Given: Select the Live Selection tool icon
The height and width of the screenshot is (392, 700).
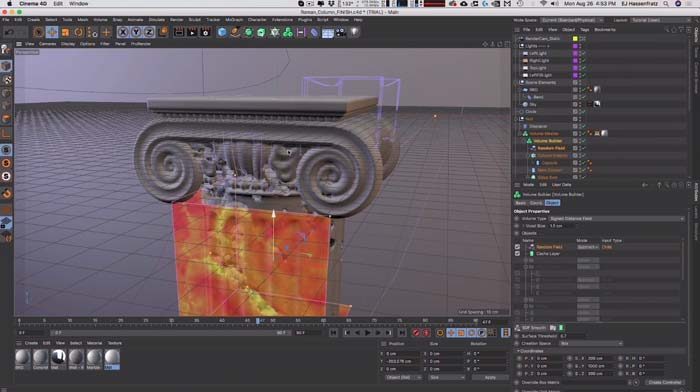Looking at the screenshot, I should click(x=38, y=32).
